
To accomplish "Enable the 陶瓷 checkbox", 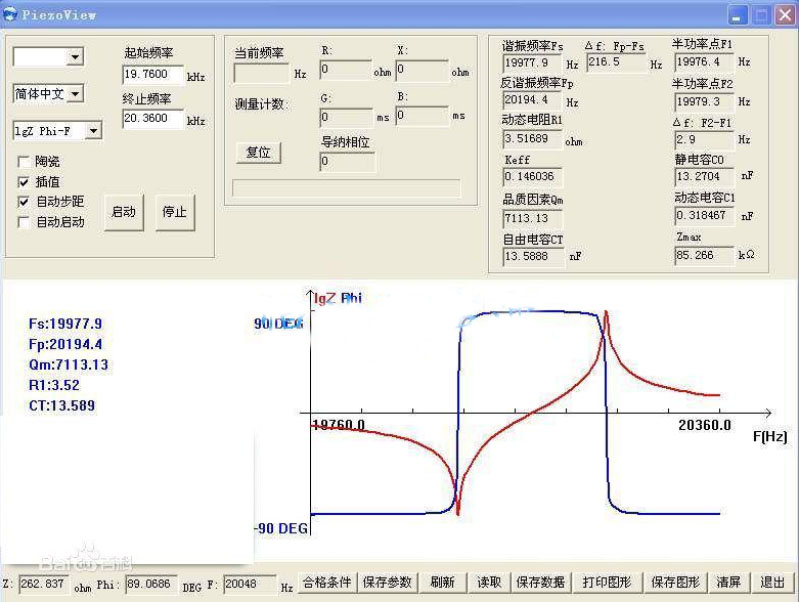I will 24,161.
